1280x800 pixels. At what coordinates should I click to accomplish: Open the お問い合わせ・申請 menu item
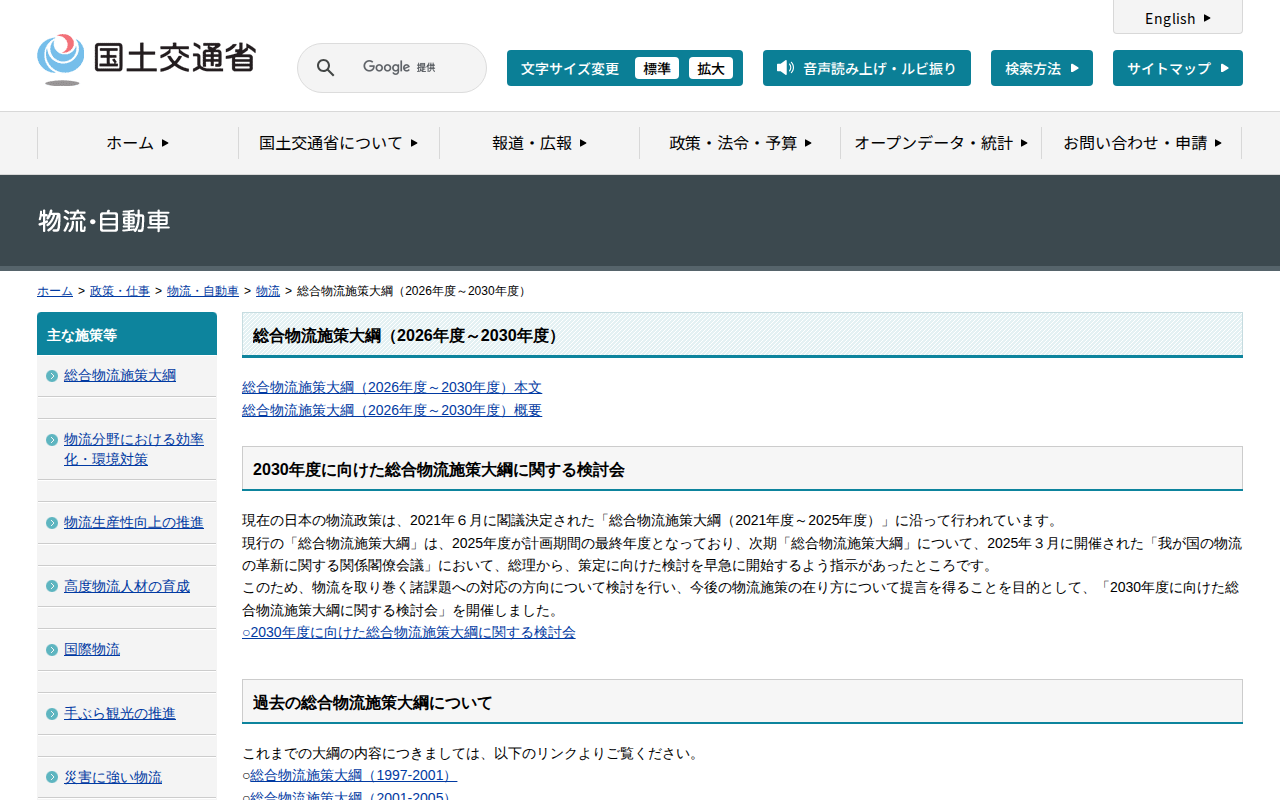1141,143
